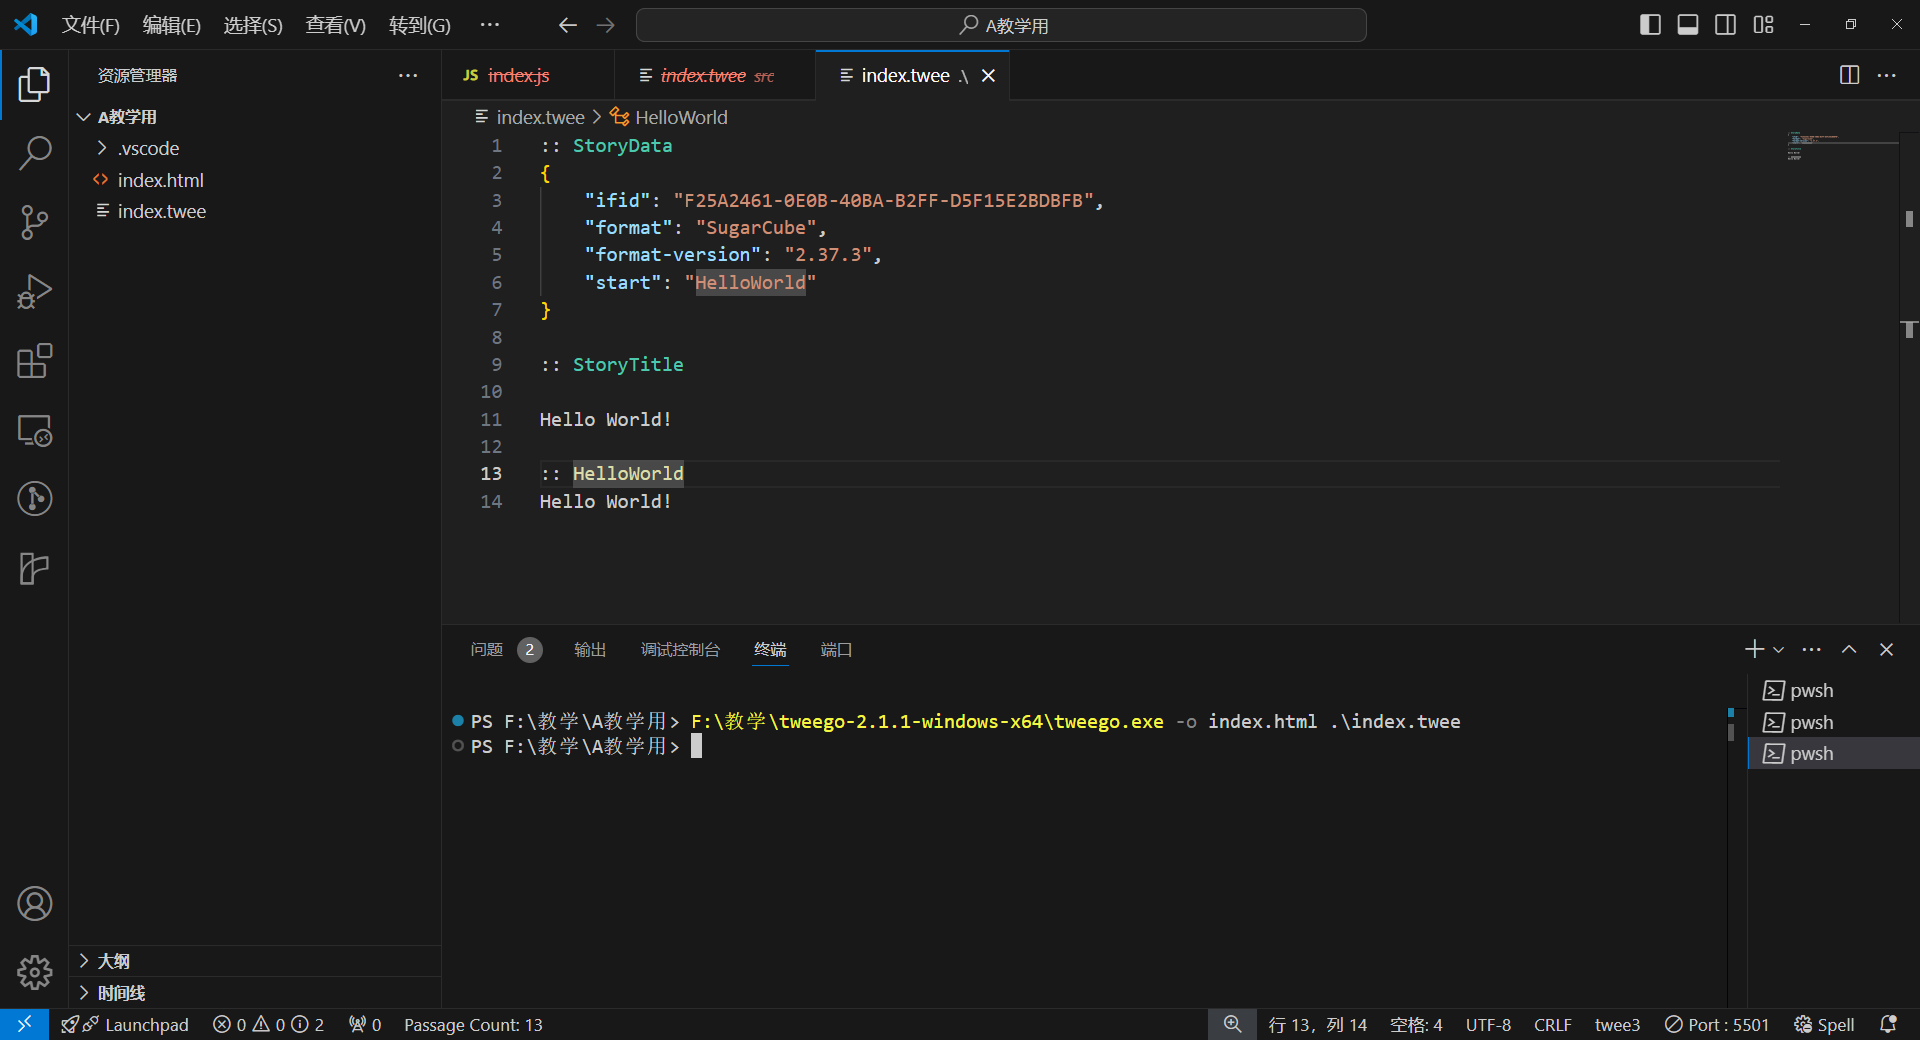Maximize the terminal panel size
1920x1040 pixels.
click(x=1849, y=650)
